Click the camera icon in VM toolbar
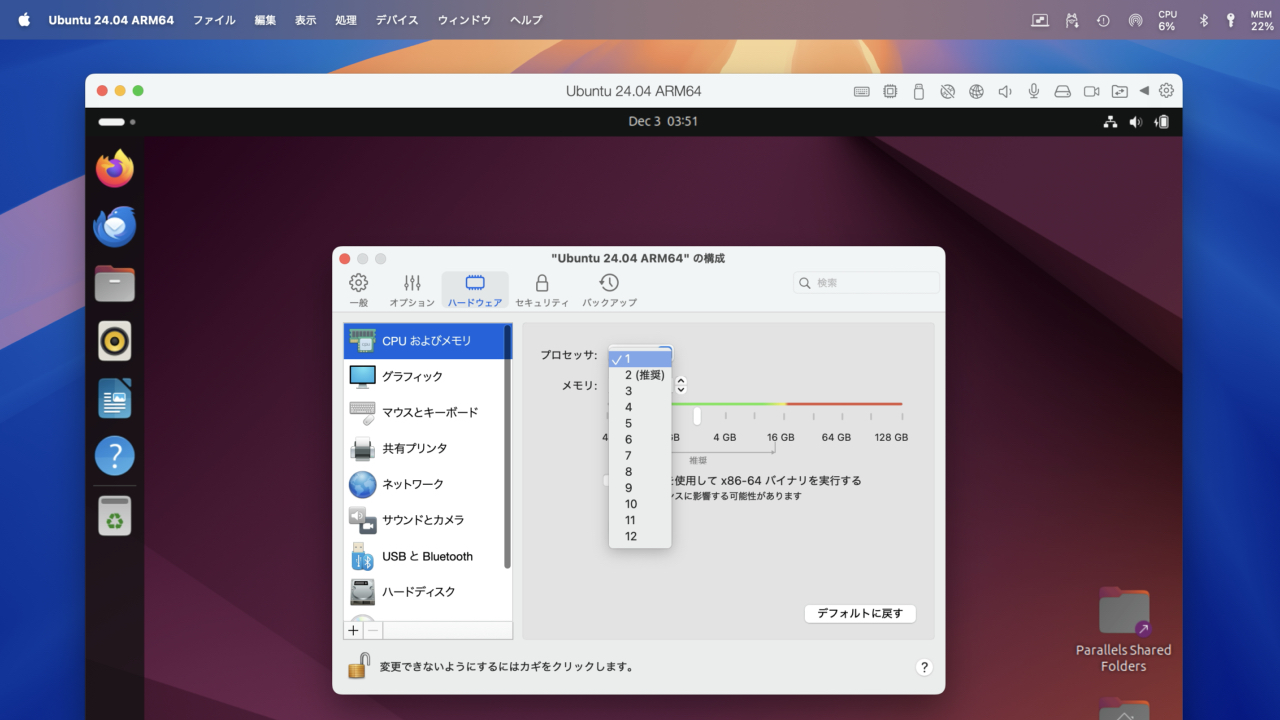This screenshot has height=720, width=1280. (x=1091, y=91)
